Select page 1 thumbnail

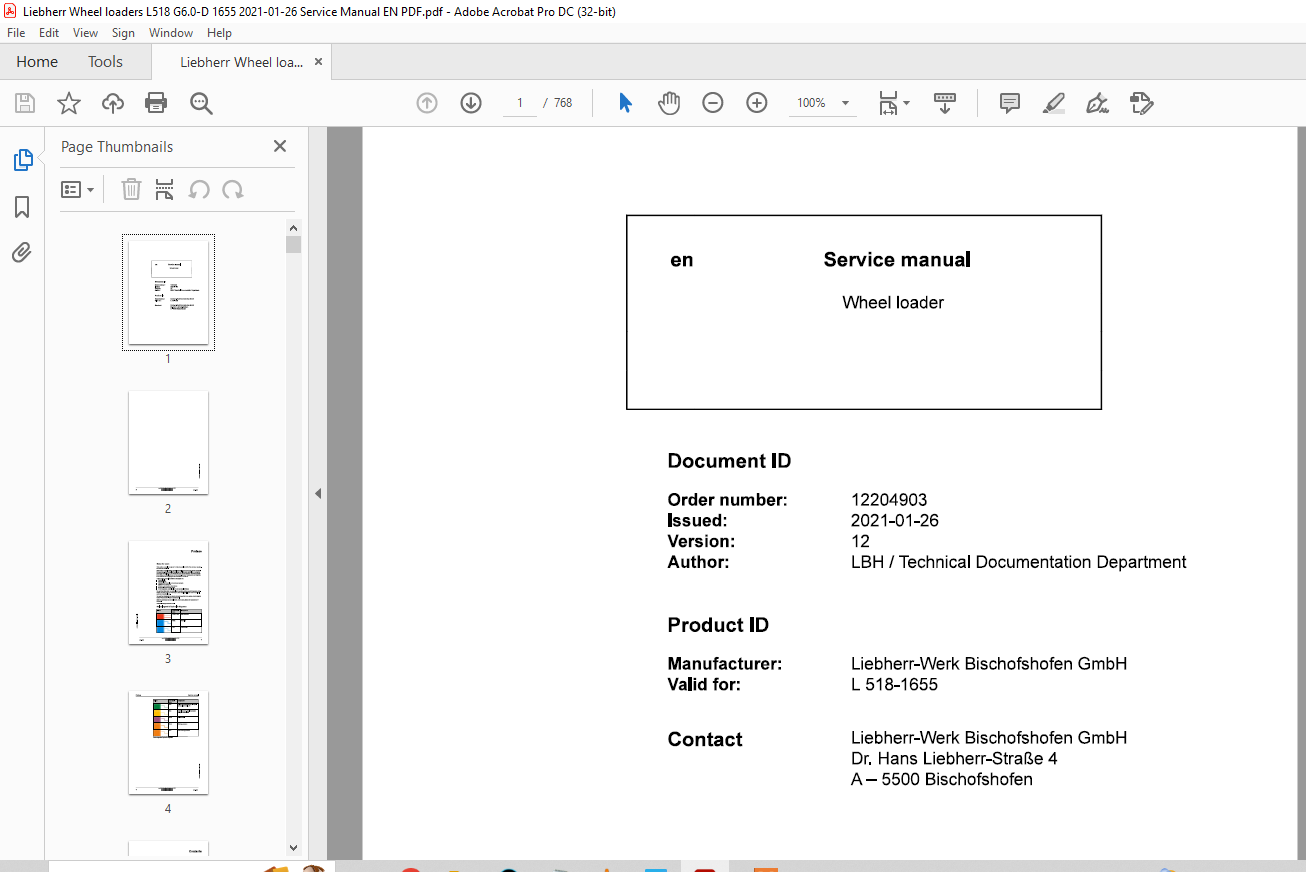pos(168,292)
